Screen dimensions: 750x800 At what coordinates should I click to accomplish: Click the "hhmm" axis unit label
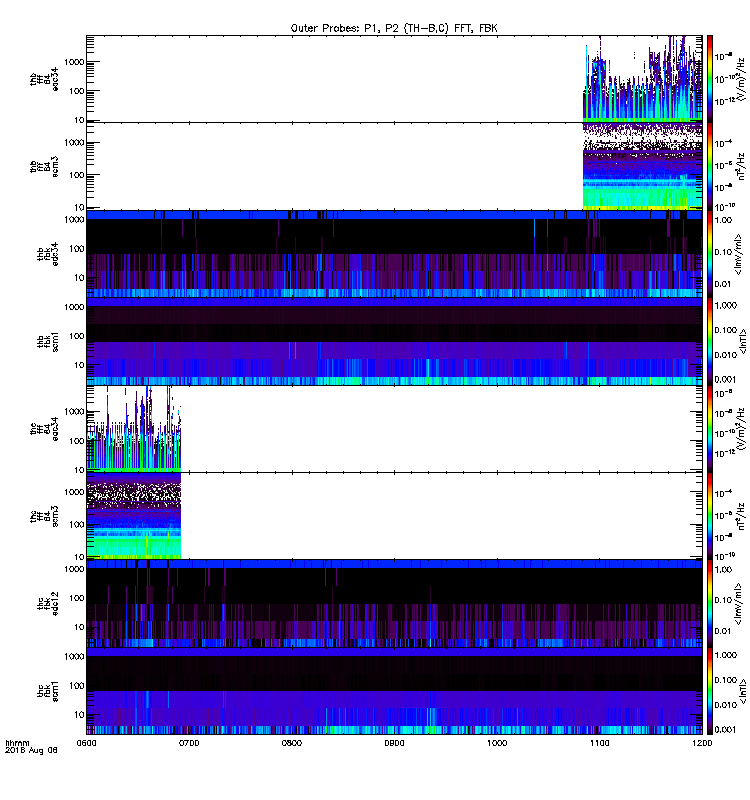pos(17,743)
